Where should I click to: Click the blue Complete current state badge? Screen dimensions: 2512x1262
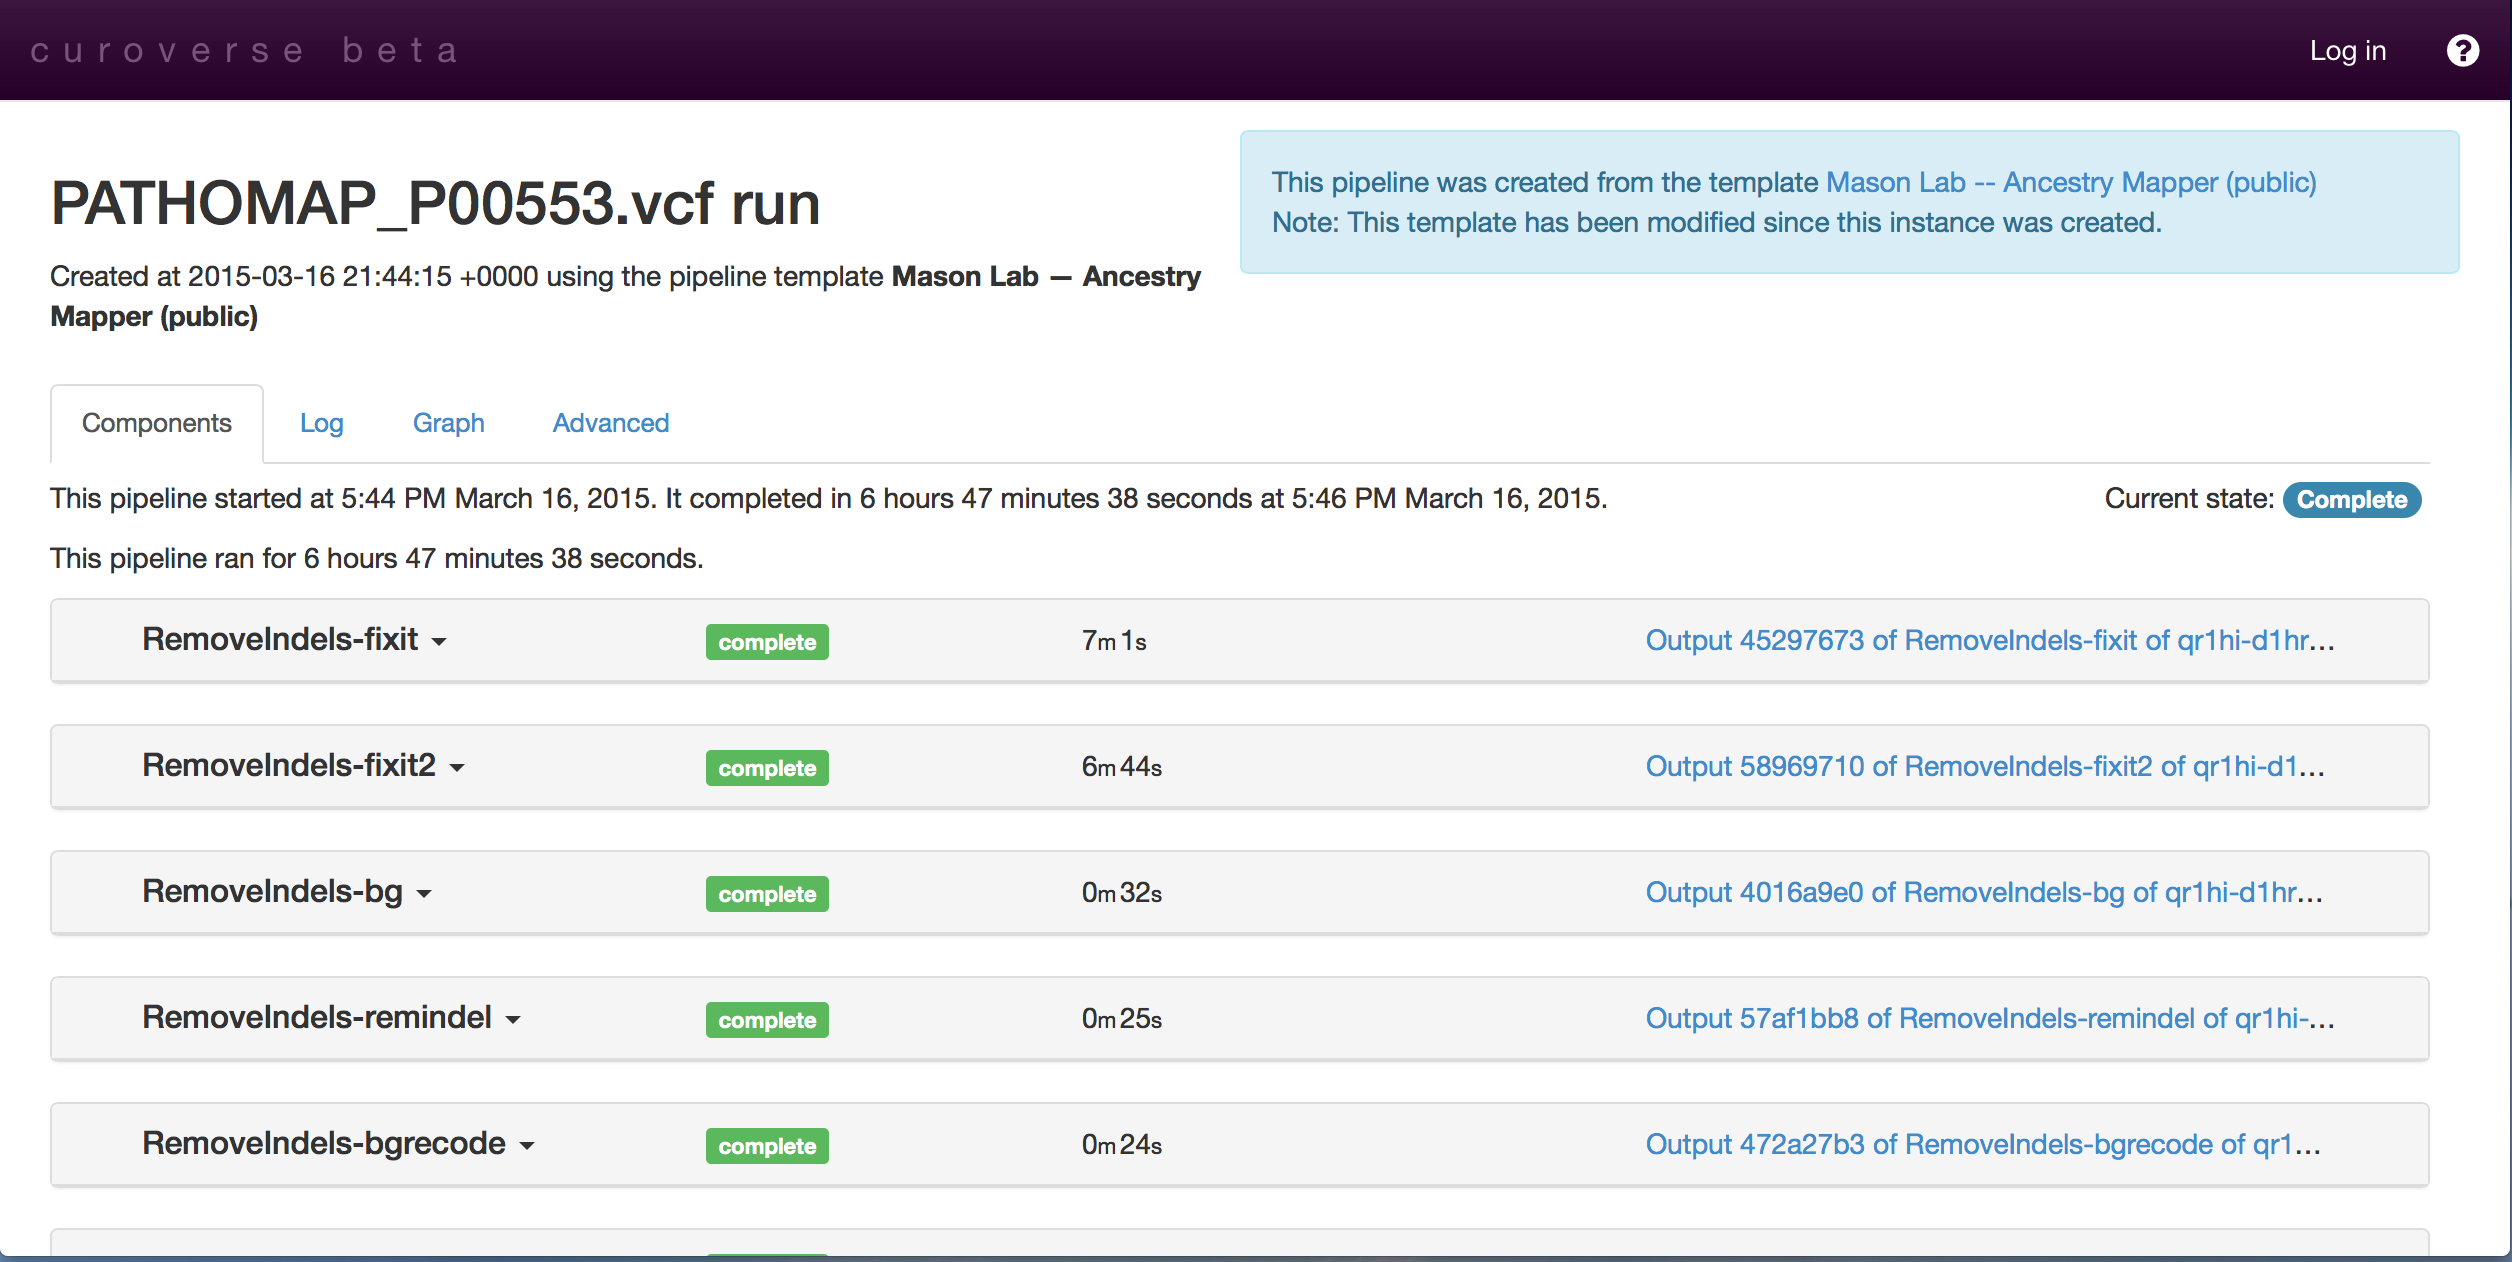click(2351, 499)
